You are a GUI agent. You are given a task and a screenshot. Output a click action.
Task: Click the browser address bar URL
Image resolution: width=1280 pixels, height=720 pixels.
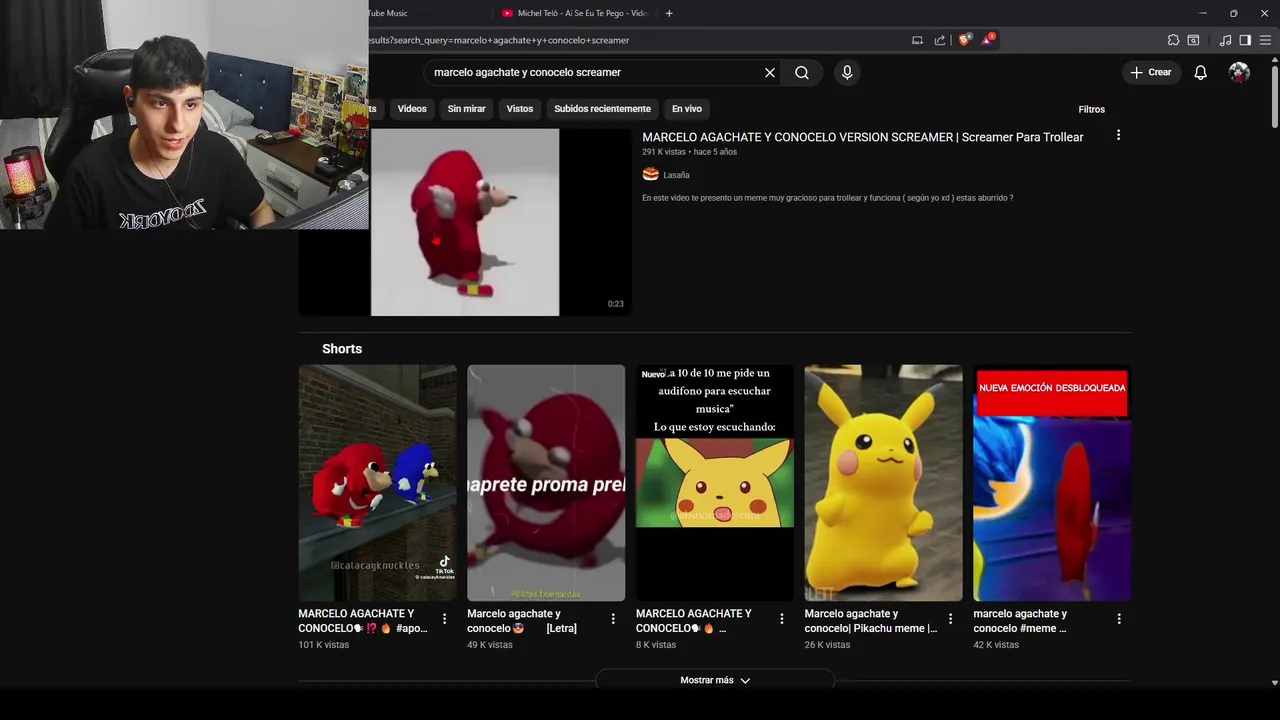coord(500,40)
